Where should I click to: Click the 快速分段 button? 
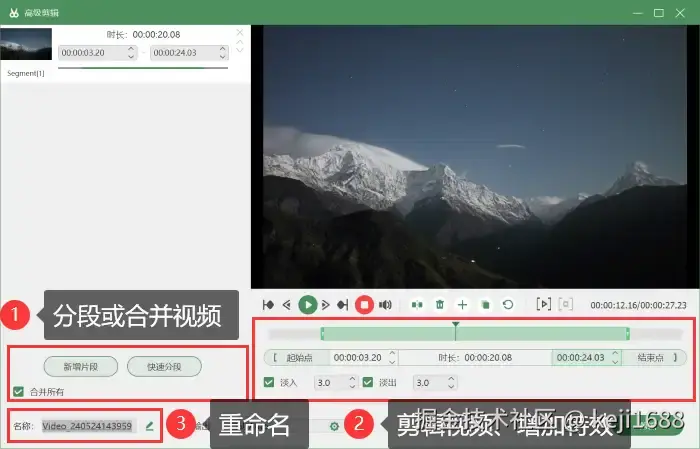click(x=164, y=367)
